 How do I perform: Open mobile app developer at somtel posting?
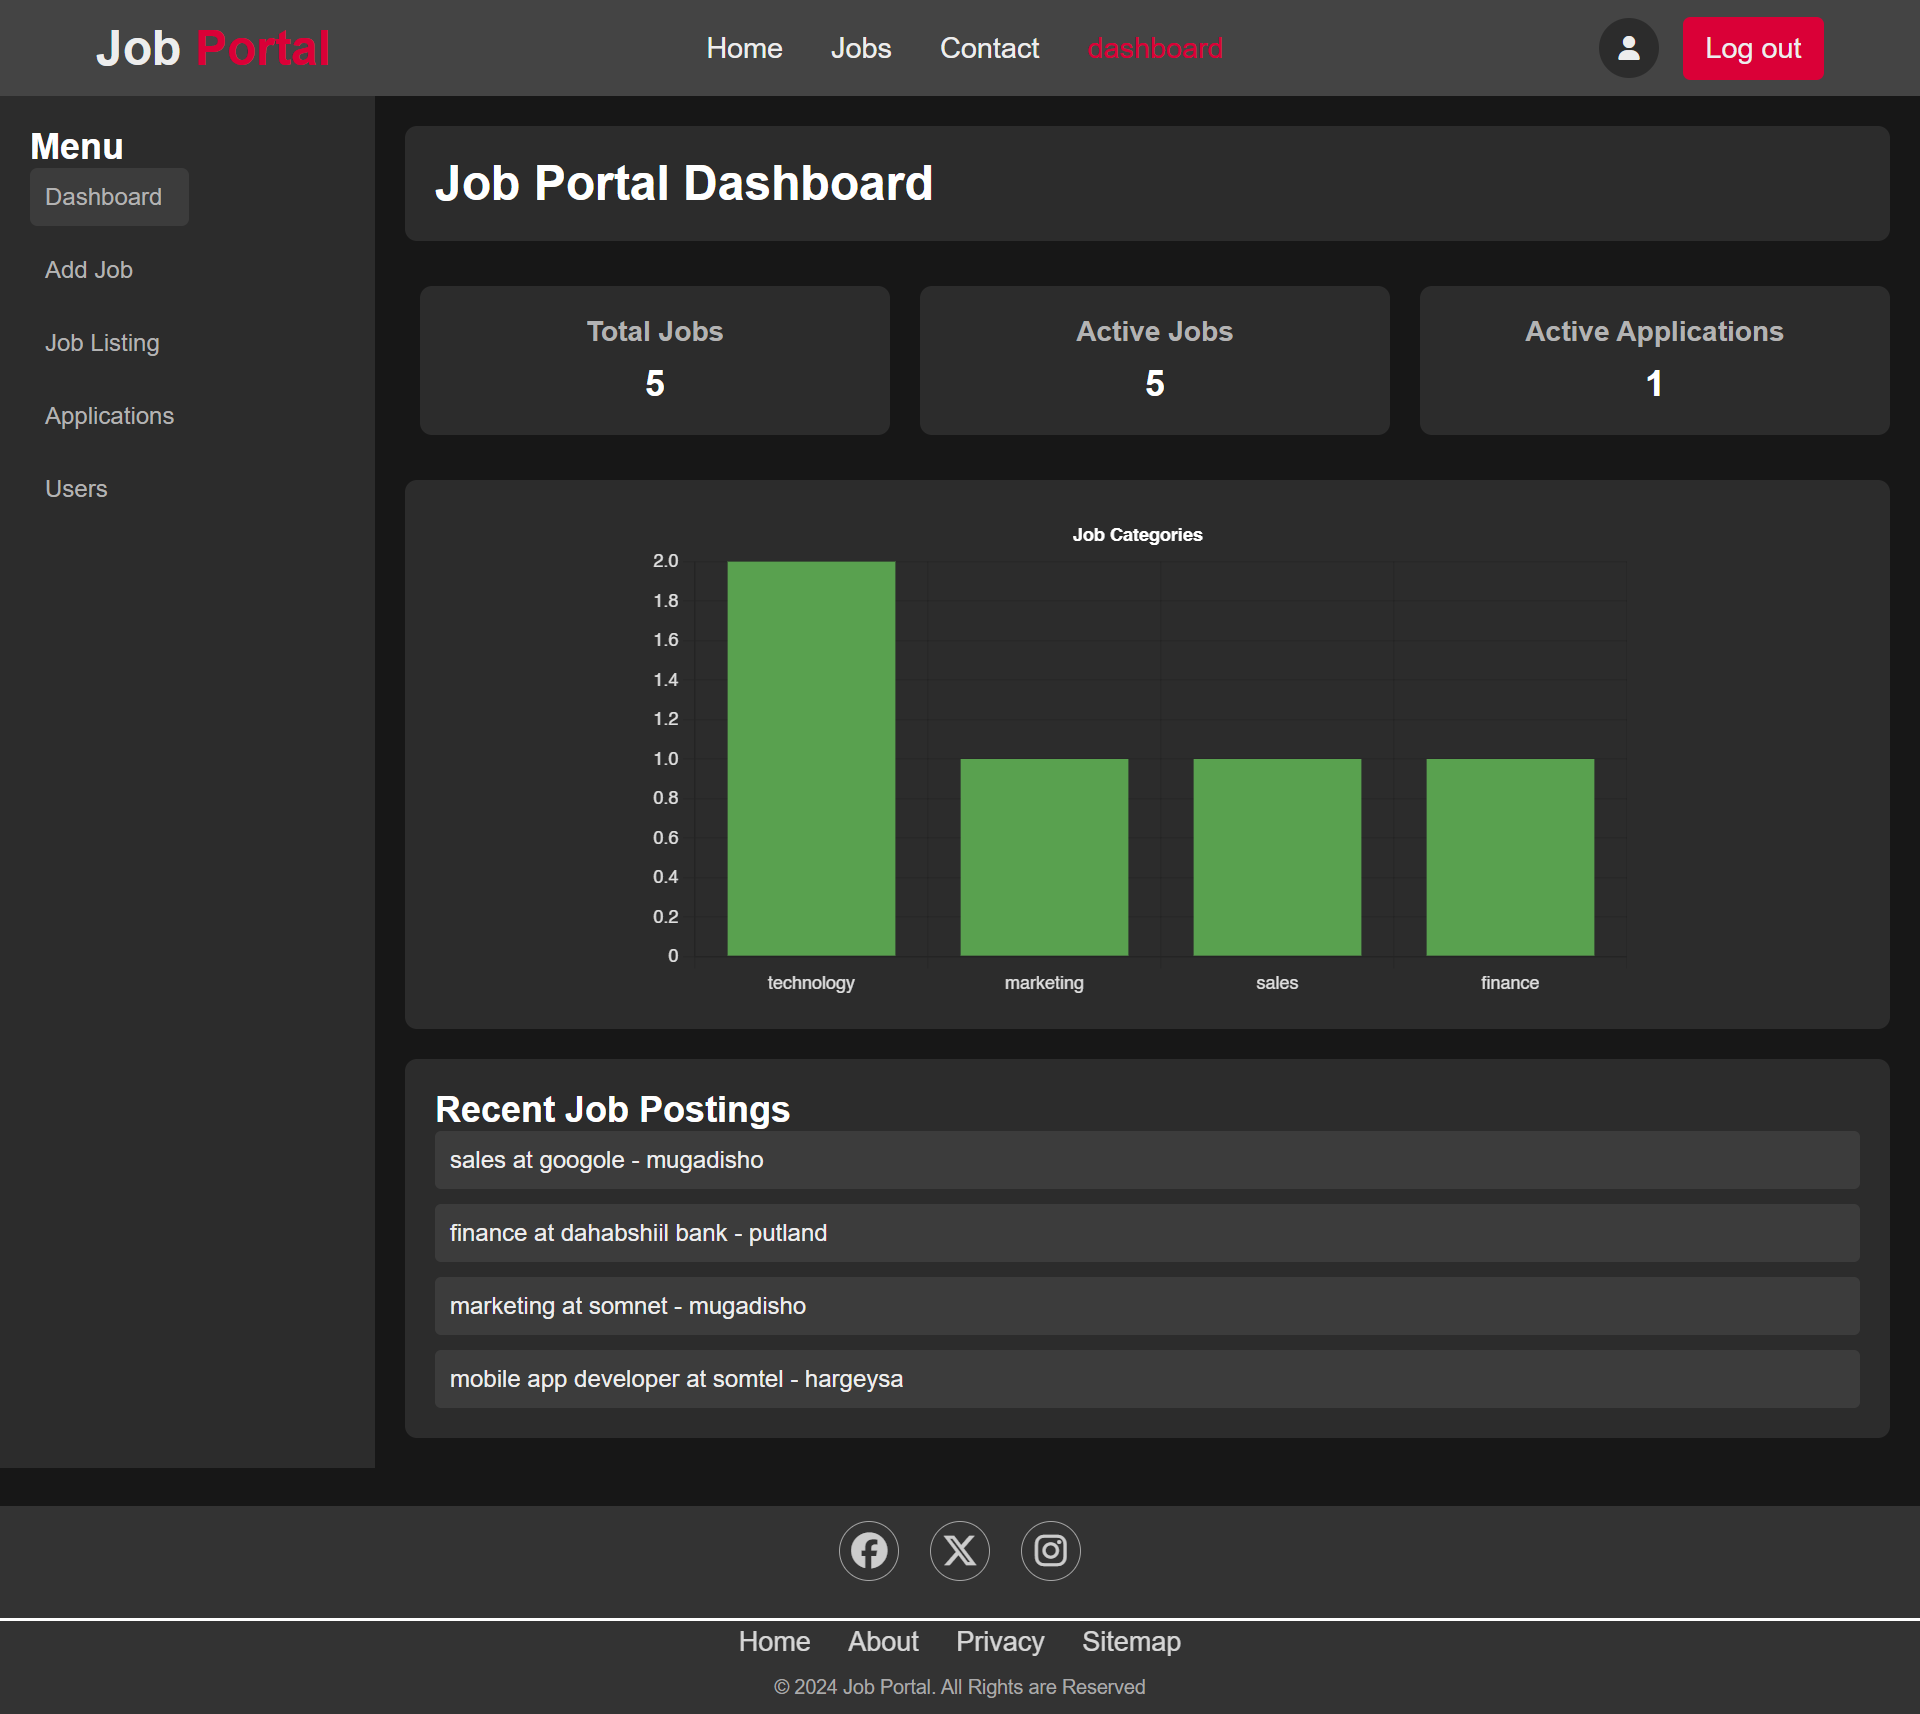click(x=676, y=1379)
